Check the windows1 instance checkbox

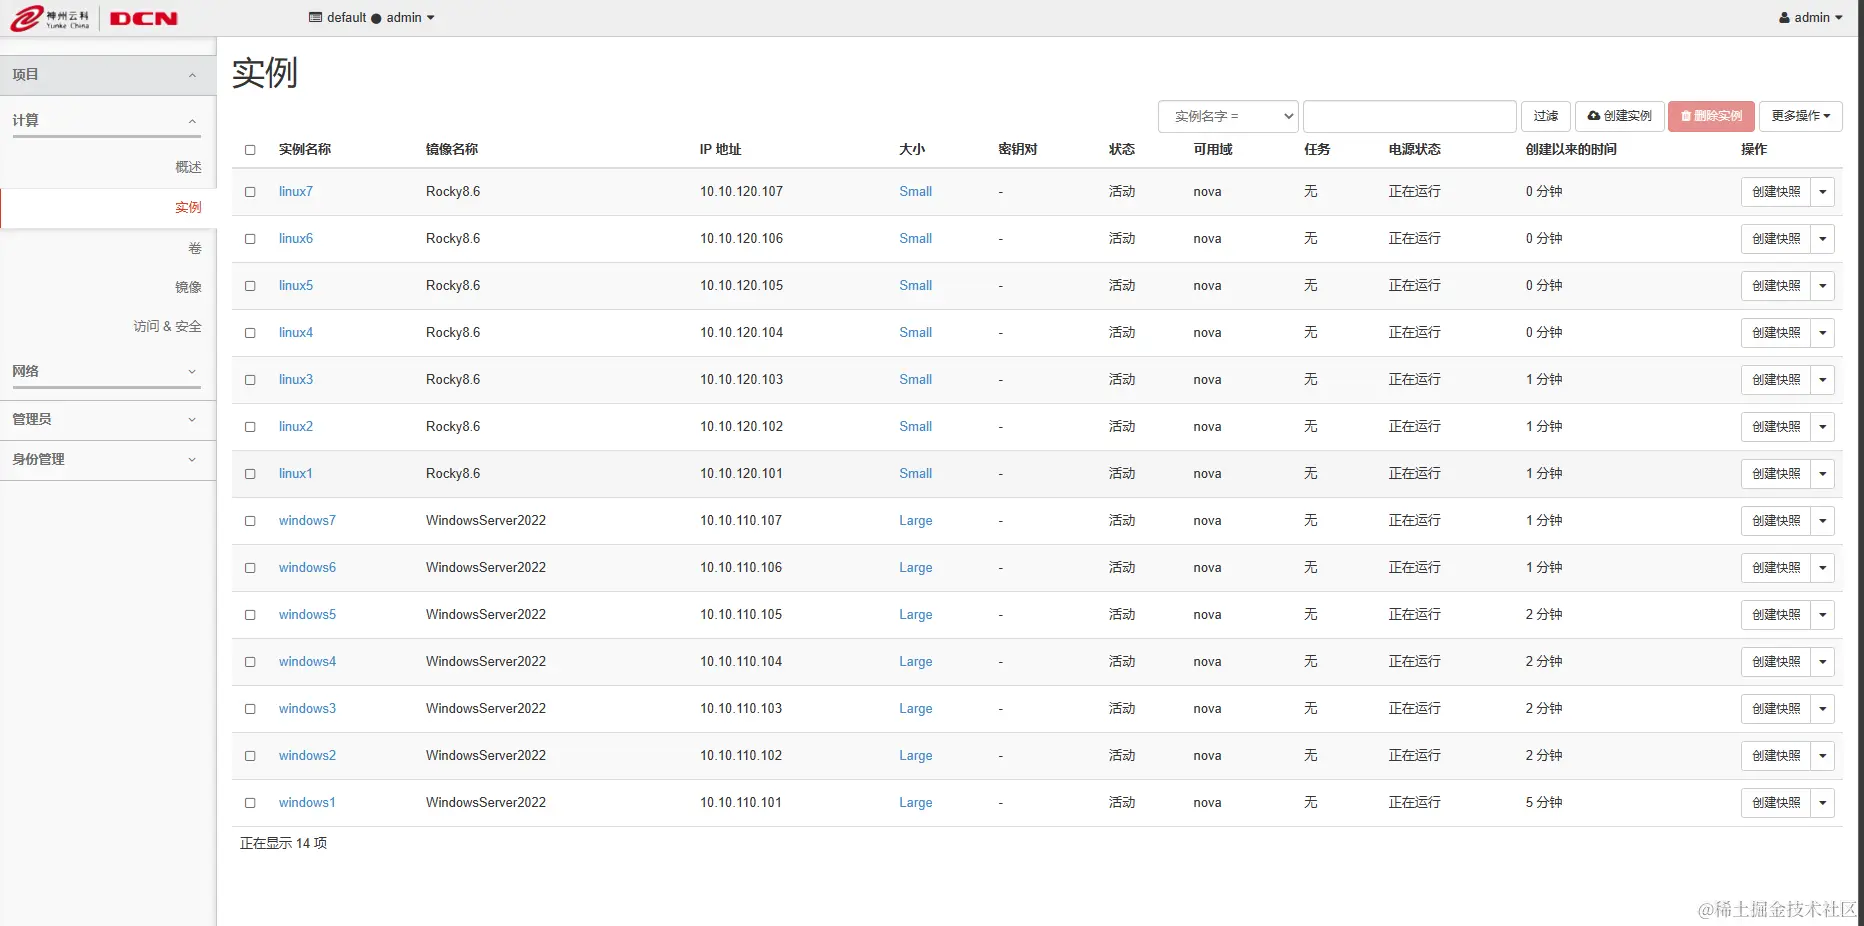pyautogui.click(x=250, y=803)
